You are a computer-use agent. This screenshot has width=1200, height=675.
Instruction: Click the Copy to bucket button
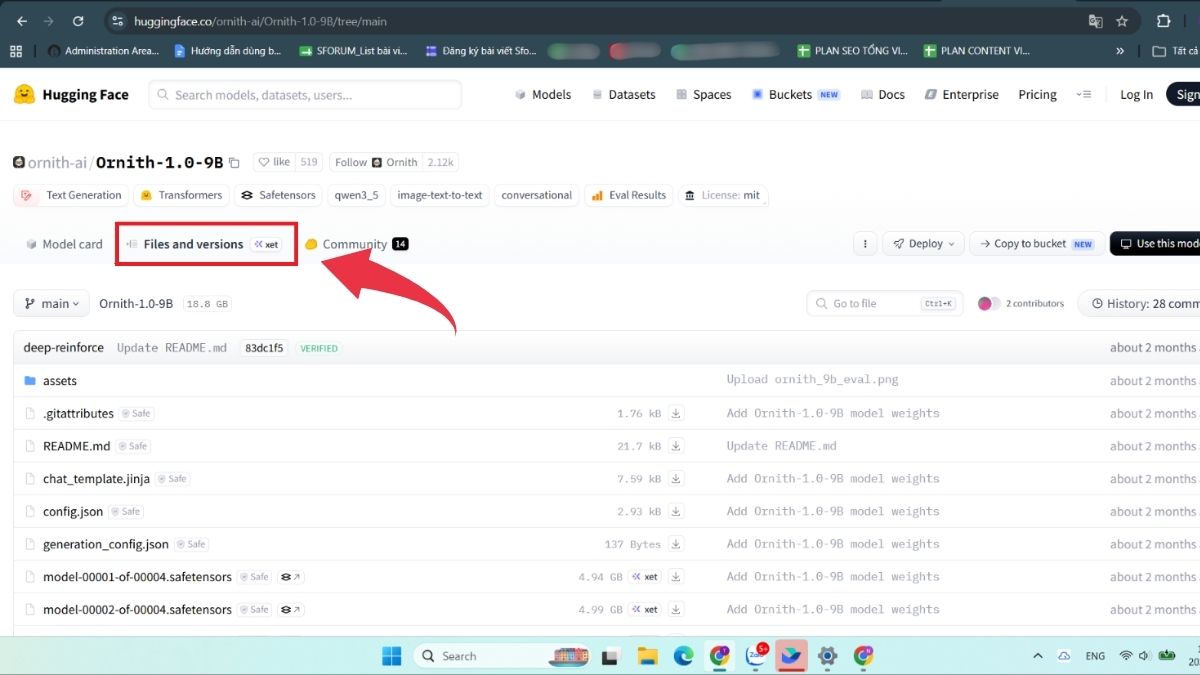point(1038,244)
